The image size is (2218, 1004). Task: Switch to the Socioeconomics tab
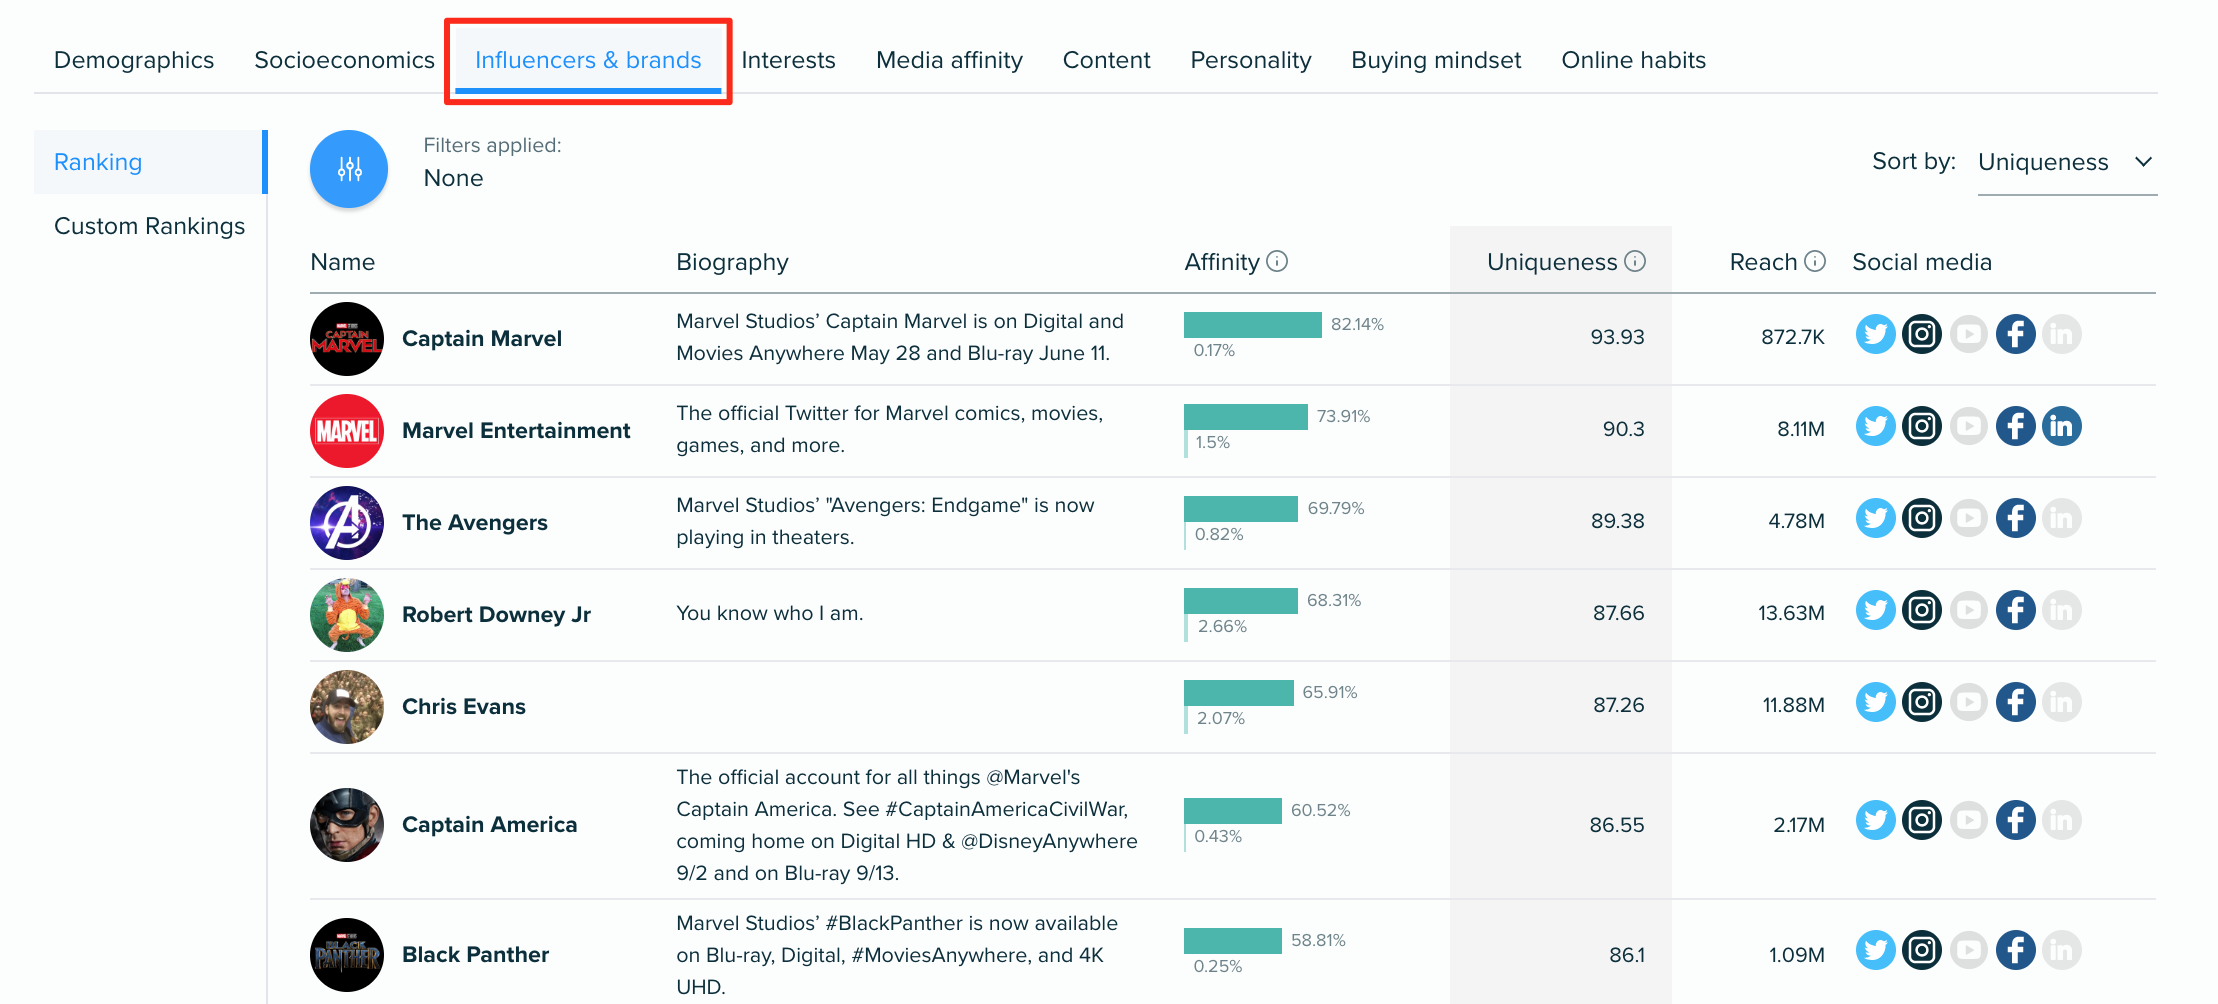[344, 60]
